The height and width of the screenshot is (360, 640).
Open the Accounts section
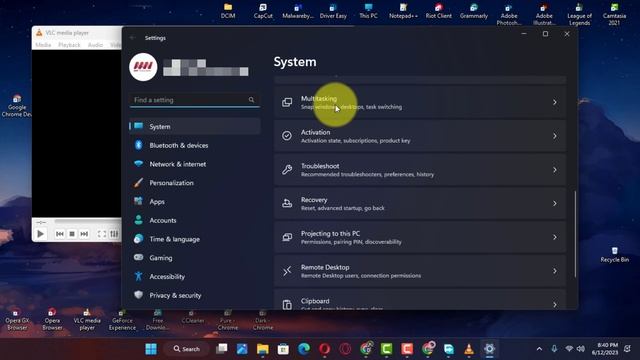point(195,220)
